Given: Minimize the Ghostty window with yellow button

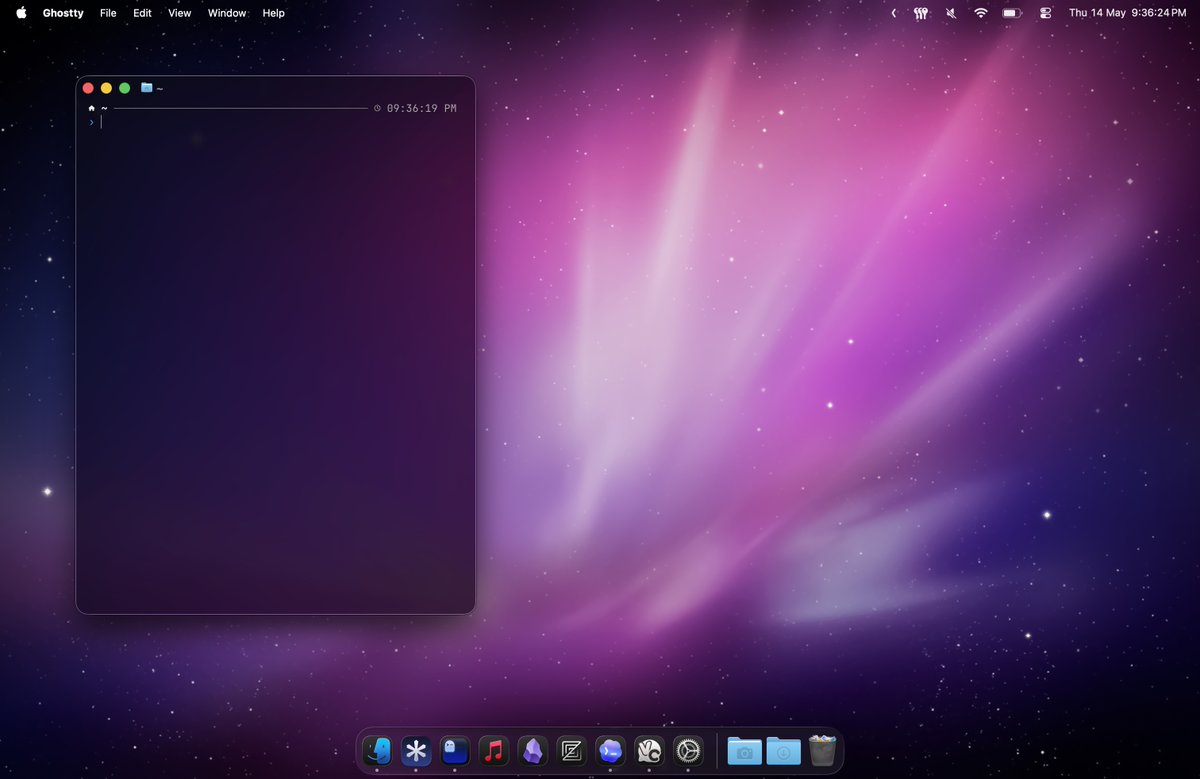Looking at the screenshot, I should 106,88.
